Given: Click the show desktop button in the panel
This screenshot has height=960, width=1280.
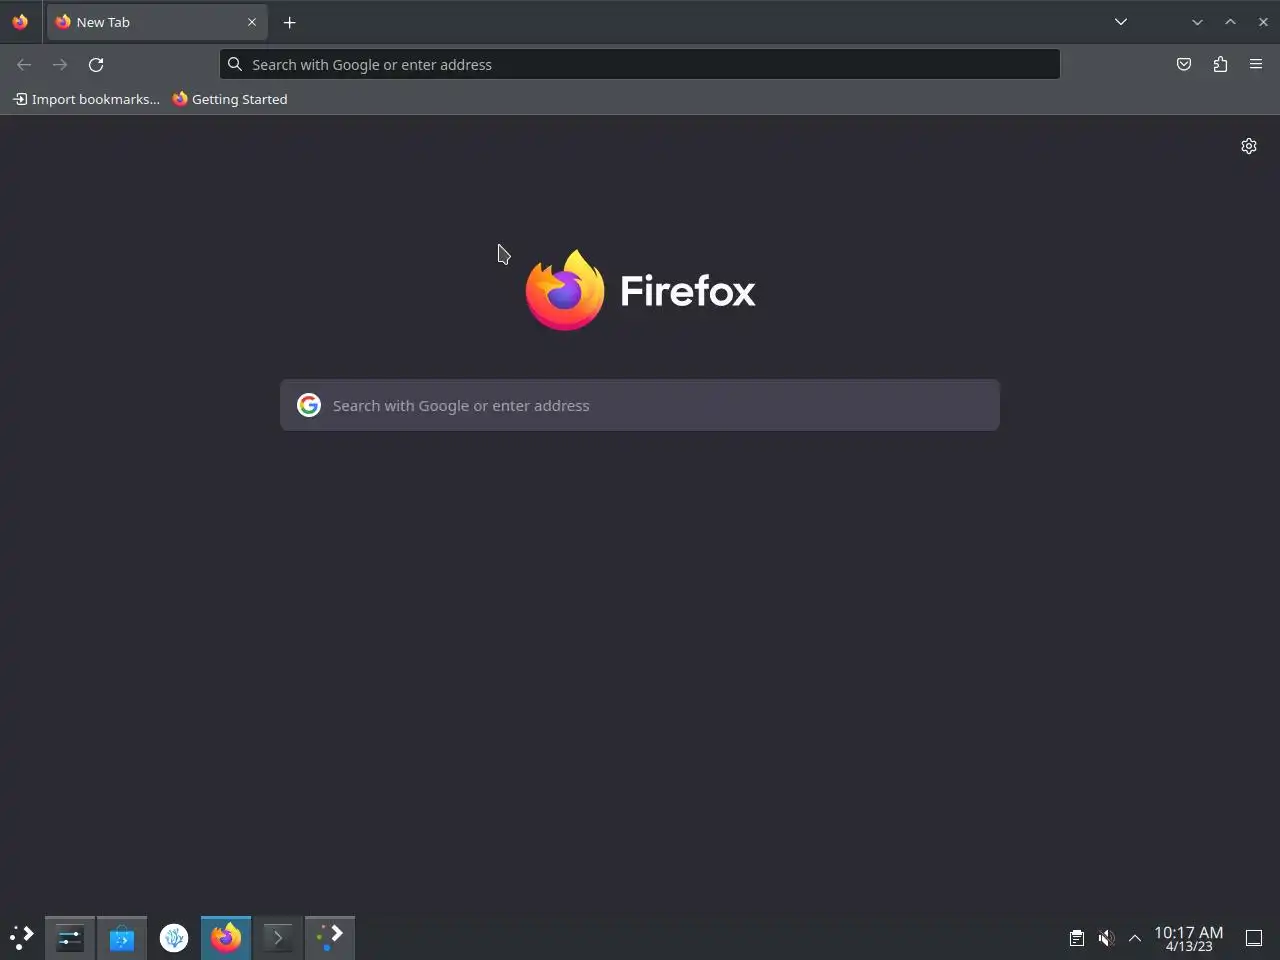Looking at the screenshot, I should coord(1254,938).
